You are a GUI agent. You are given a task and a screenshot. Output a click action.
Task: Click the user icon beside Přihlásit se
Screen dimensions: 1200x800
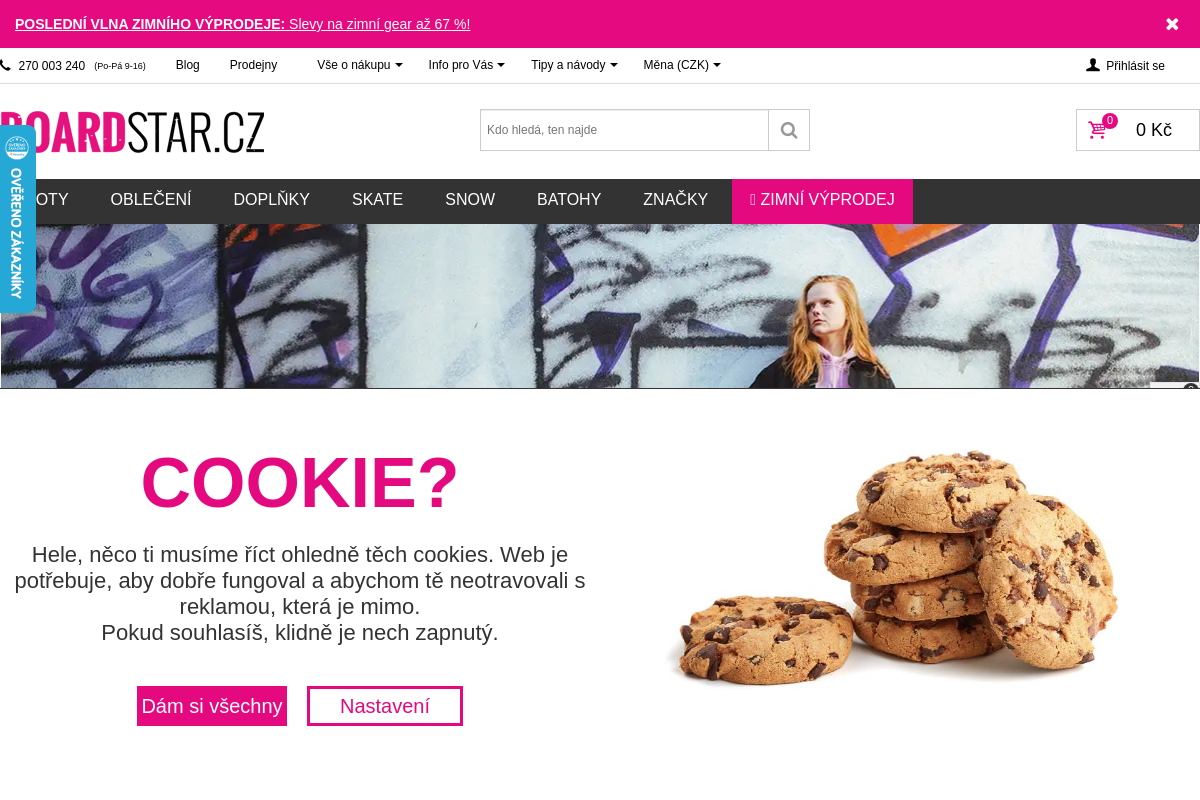[x=1093, y=65]
